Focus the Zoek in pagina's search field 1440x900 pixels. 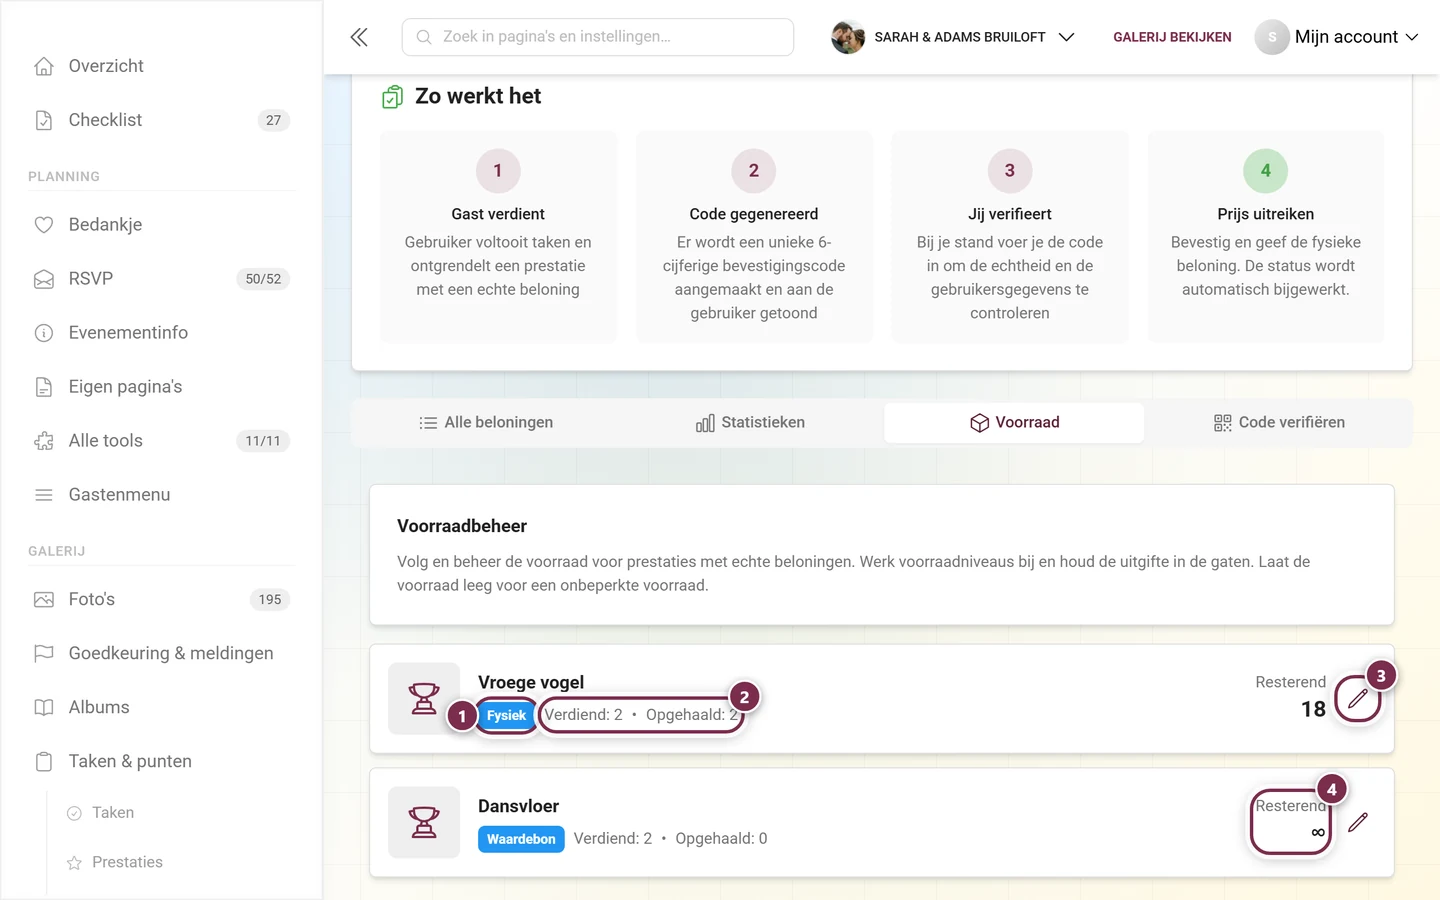(598, 37)
